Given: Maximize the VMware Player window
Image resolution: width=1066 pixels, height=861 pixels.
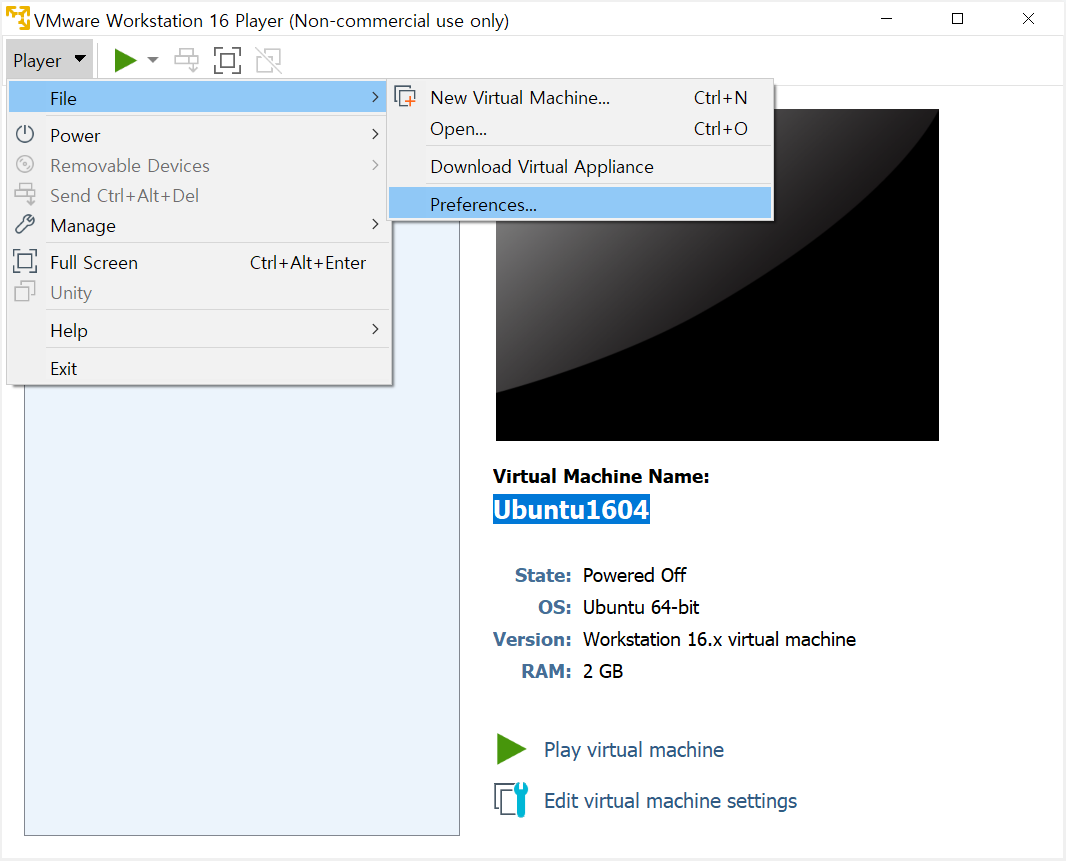Looking at the screenshot, I should (x=957, y=19).
